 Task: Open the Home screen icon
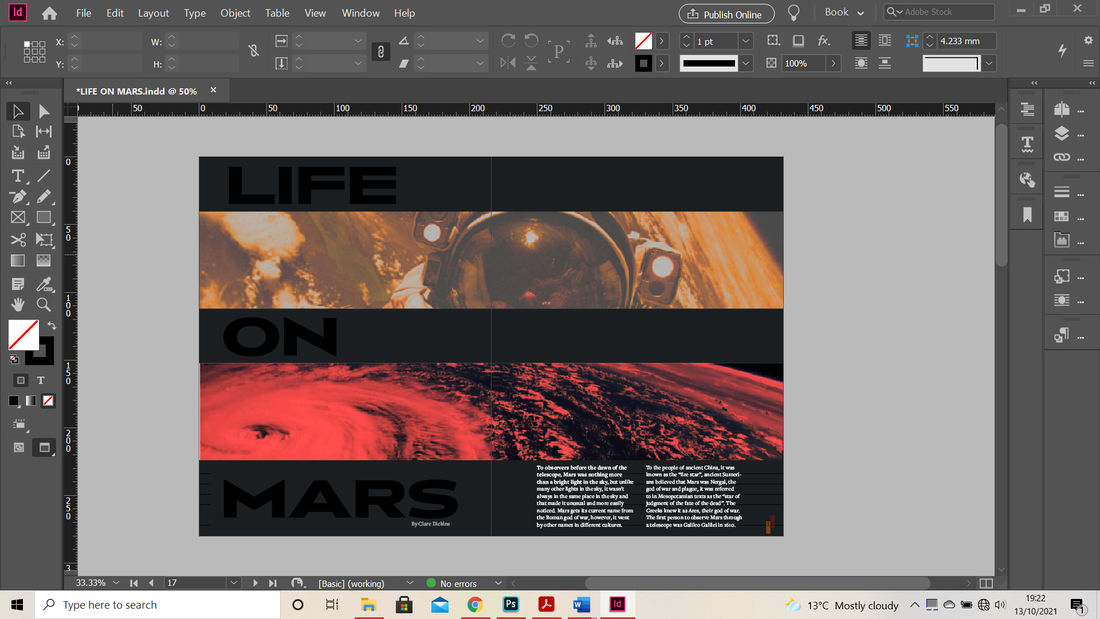click(x=49, y=13)
